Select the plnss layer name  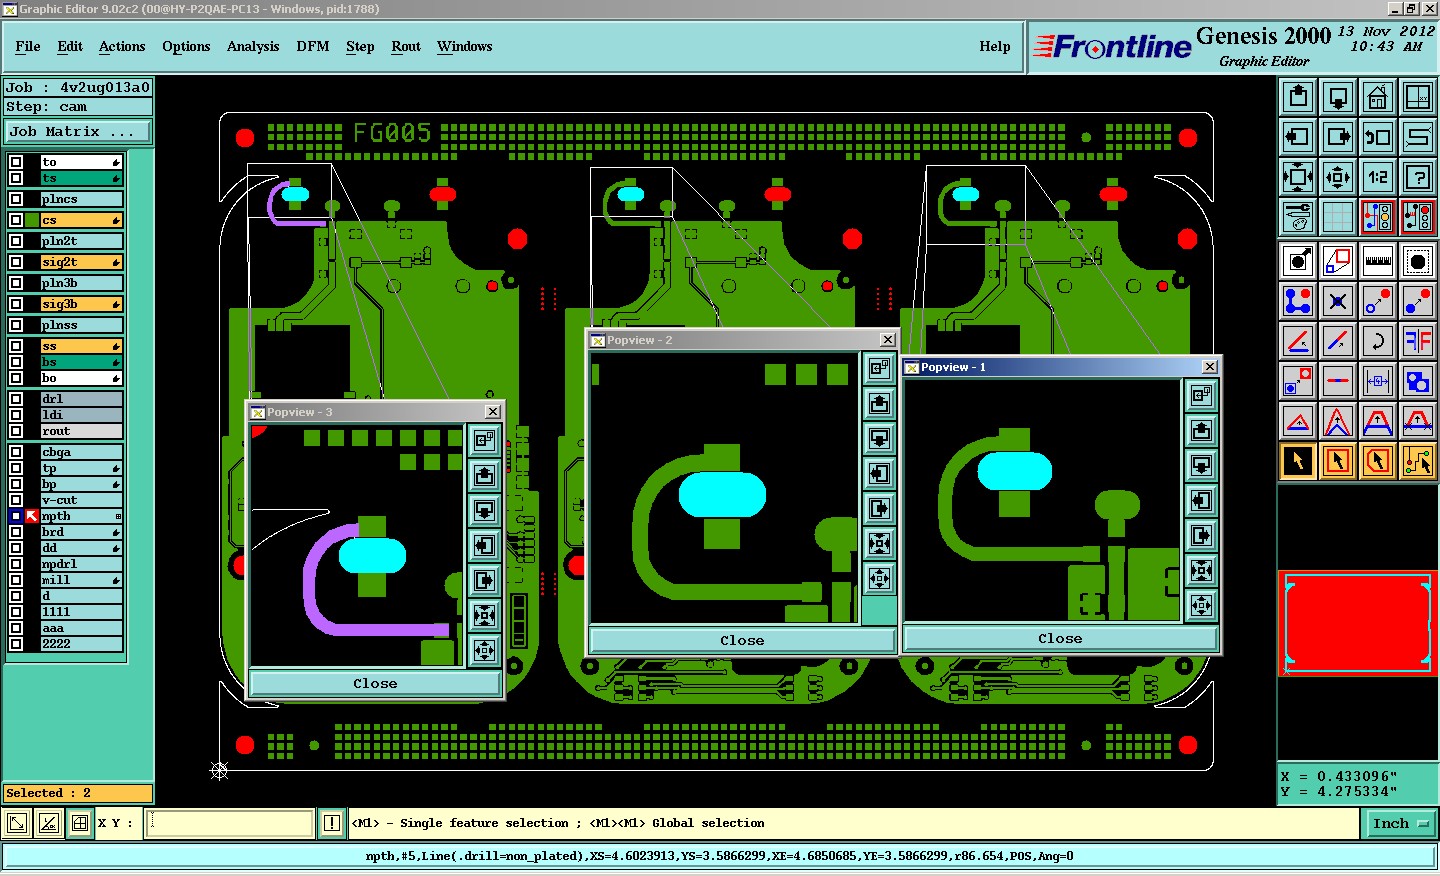click(x=81, y=325)
